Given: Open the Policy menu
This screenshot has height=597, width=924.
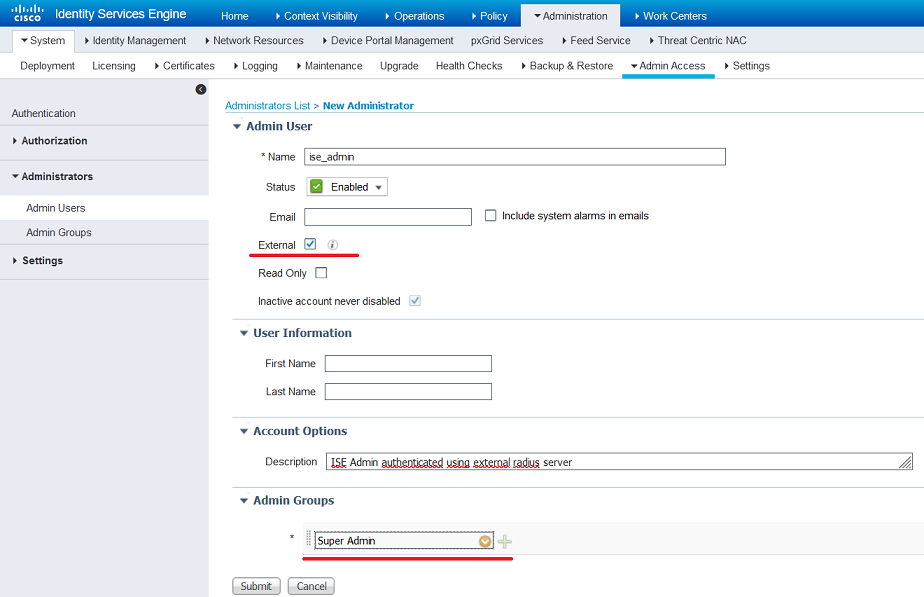Looking at the screenshot, I should (490, 16).
